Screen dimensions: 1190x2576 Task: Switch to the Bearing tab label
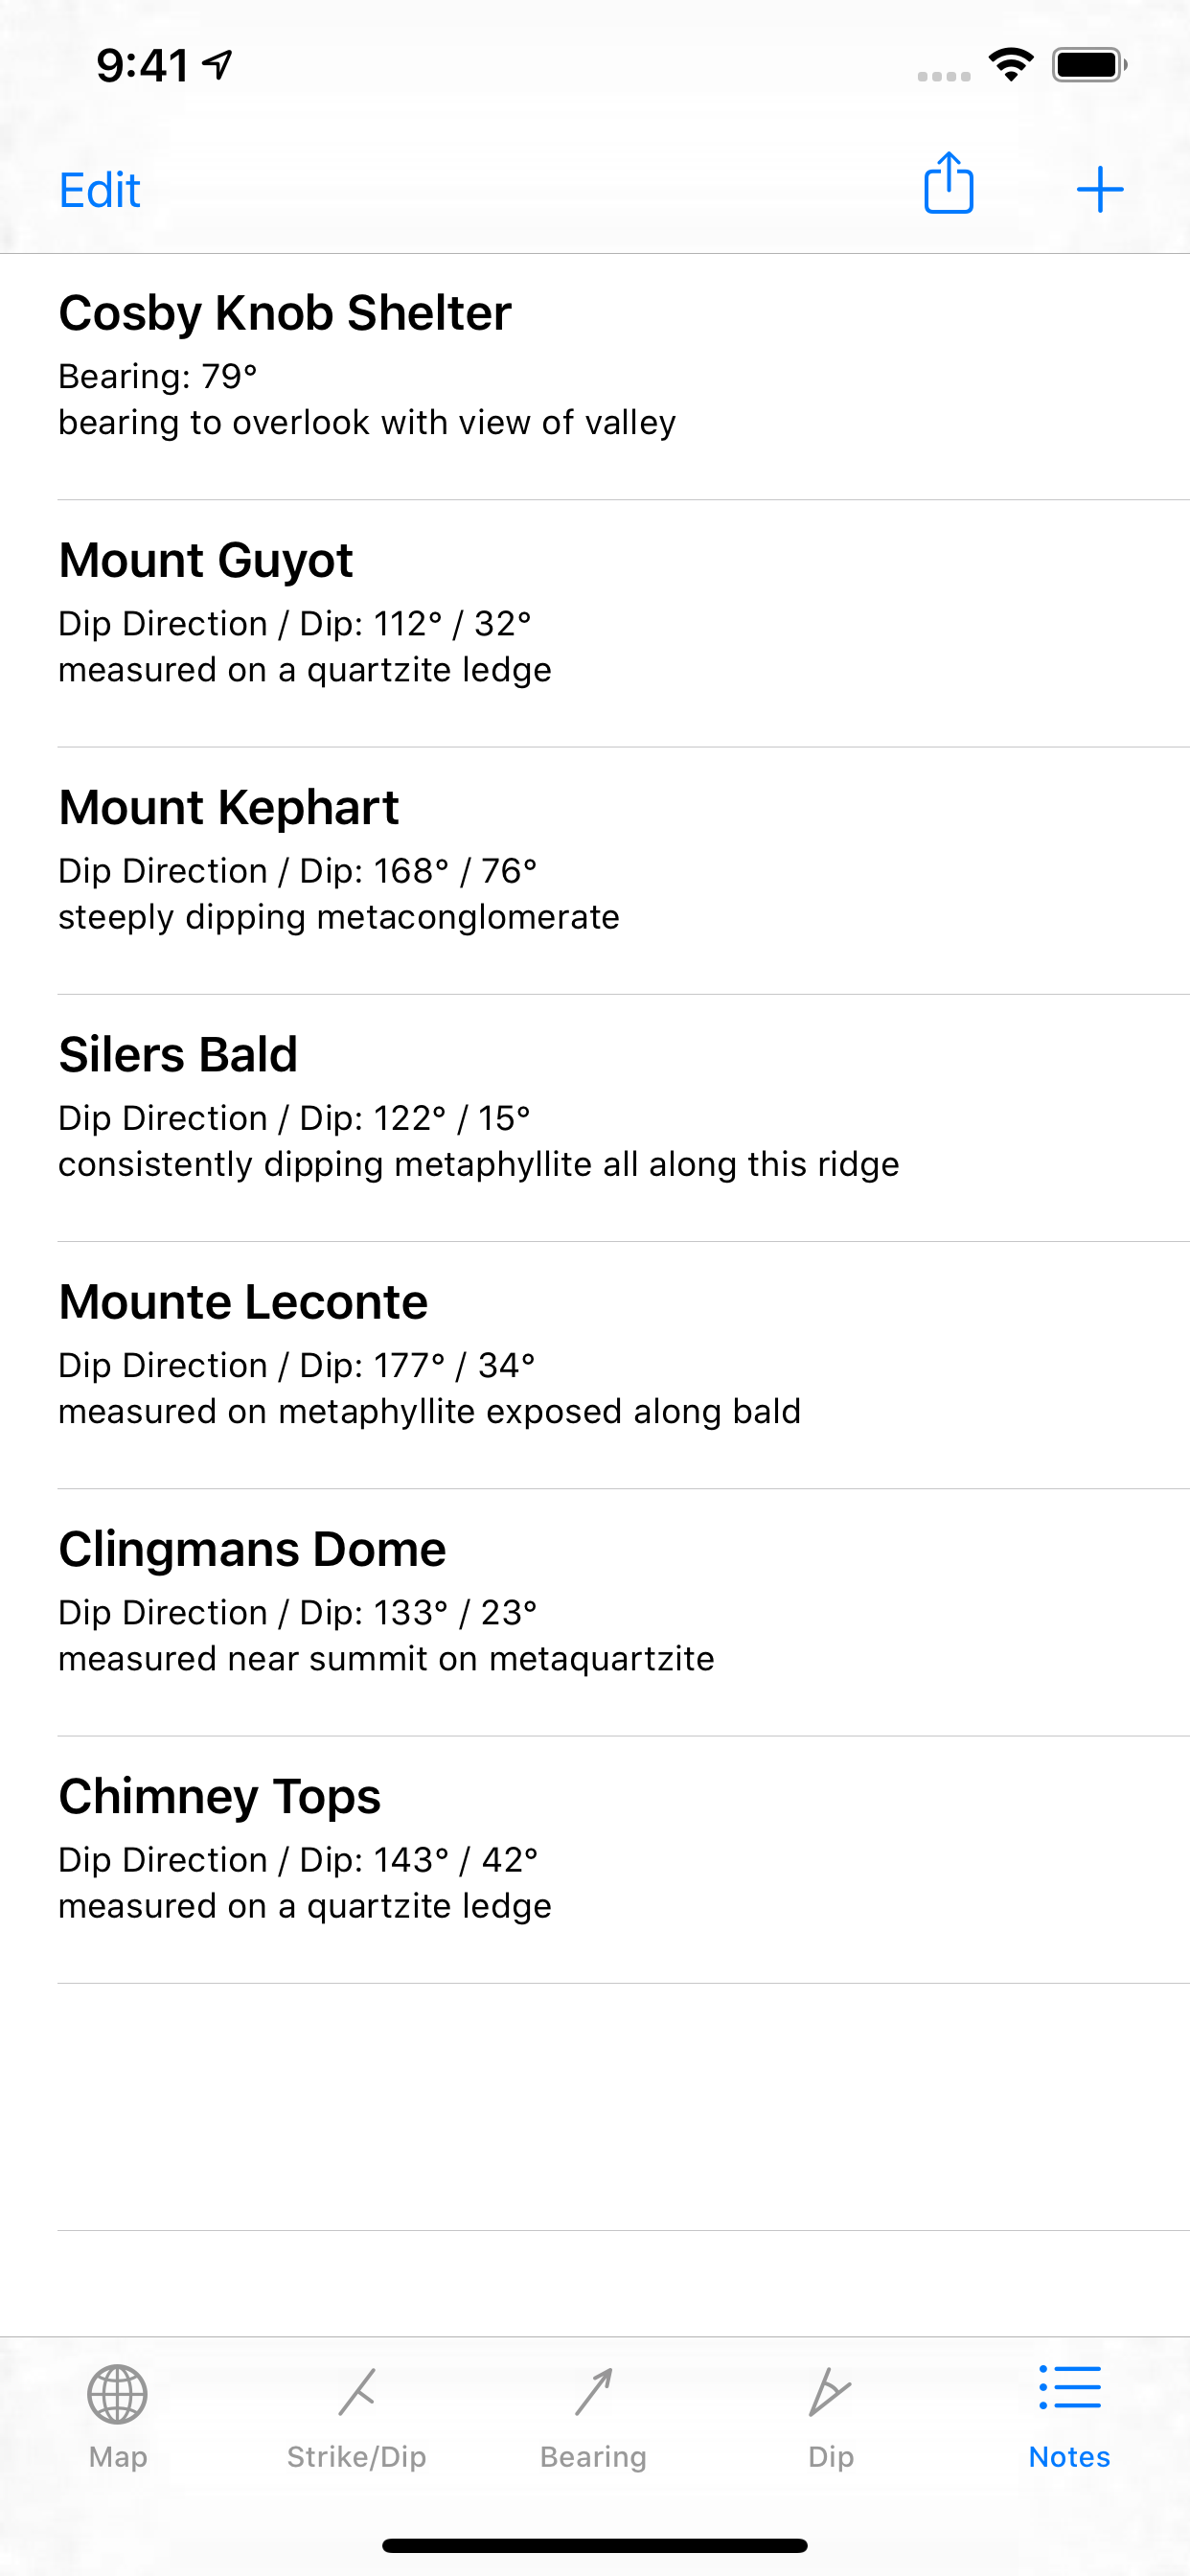click(x=594, y=2457)
